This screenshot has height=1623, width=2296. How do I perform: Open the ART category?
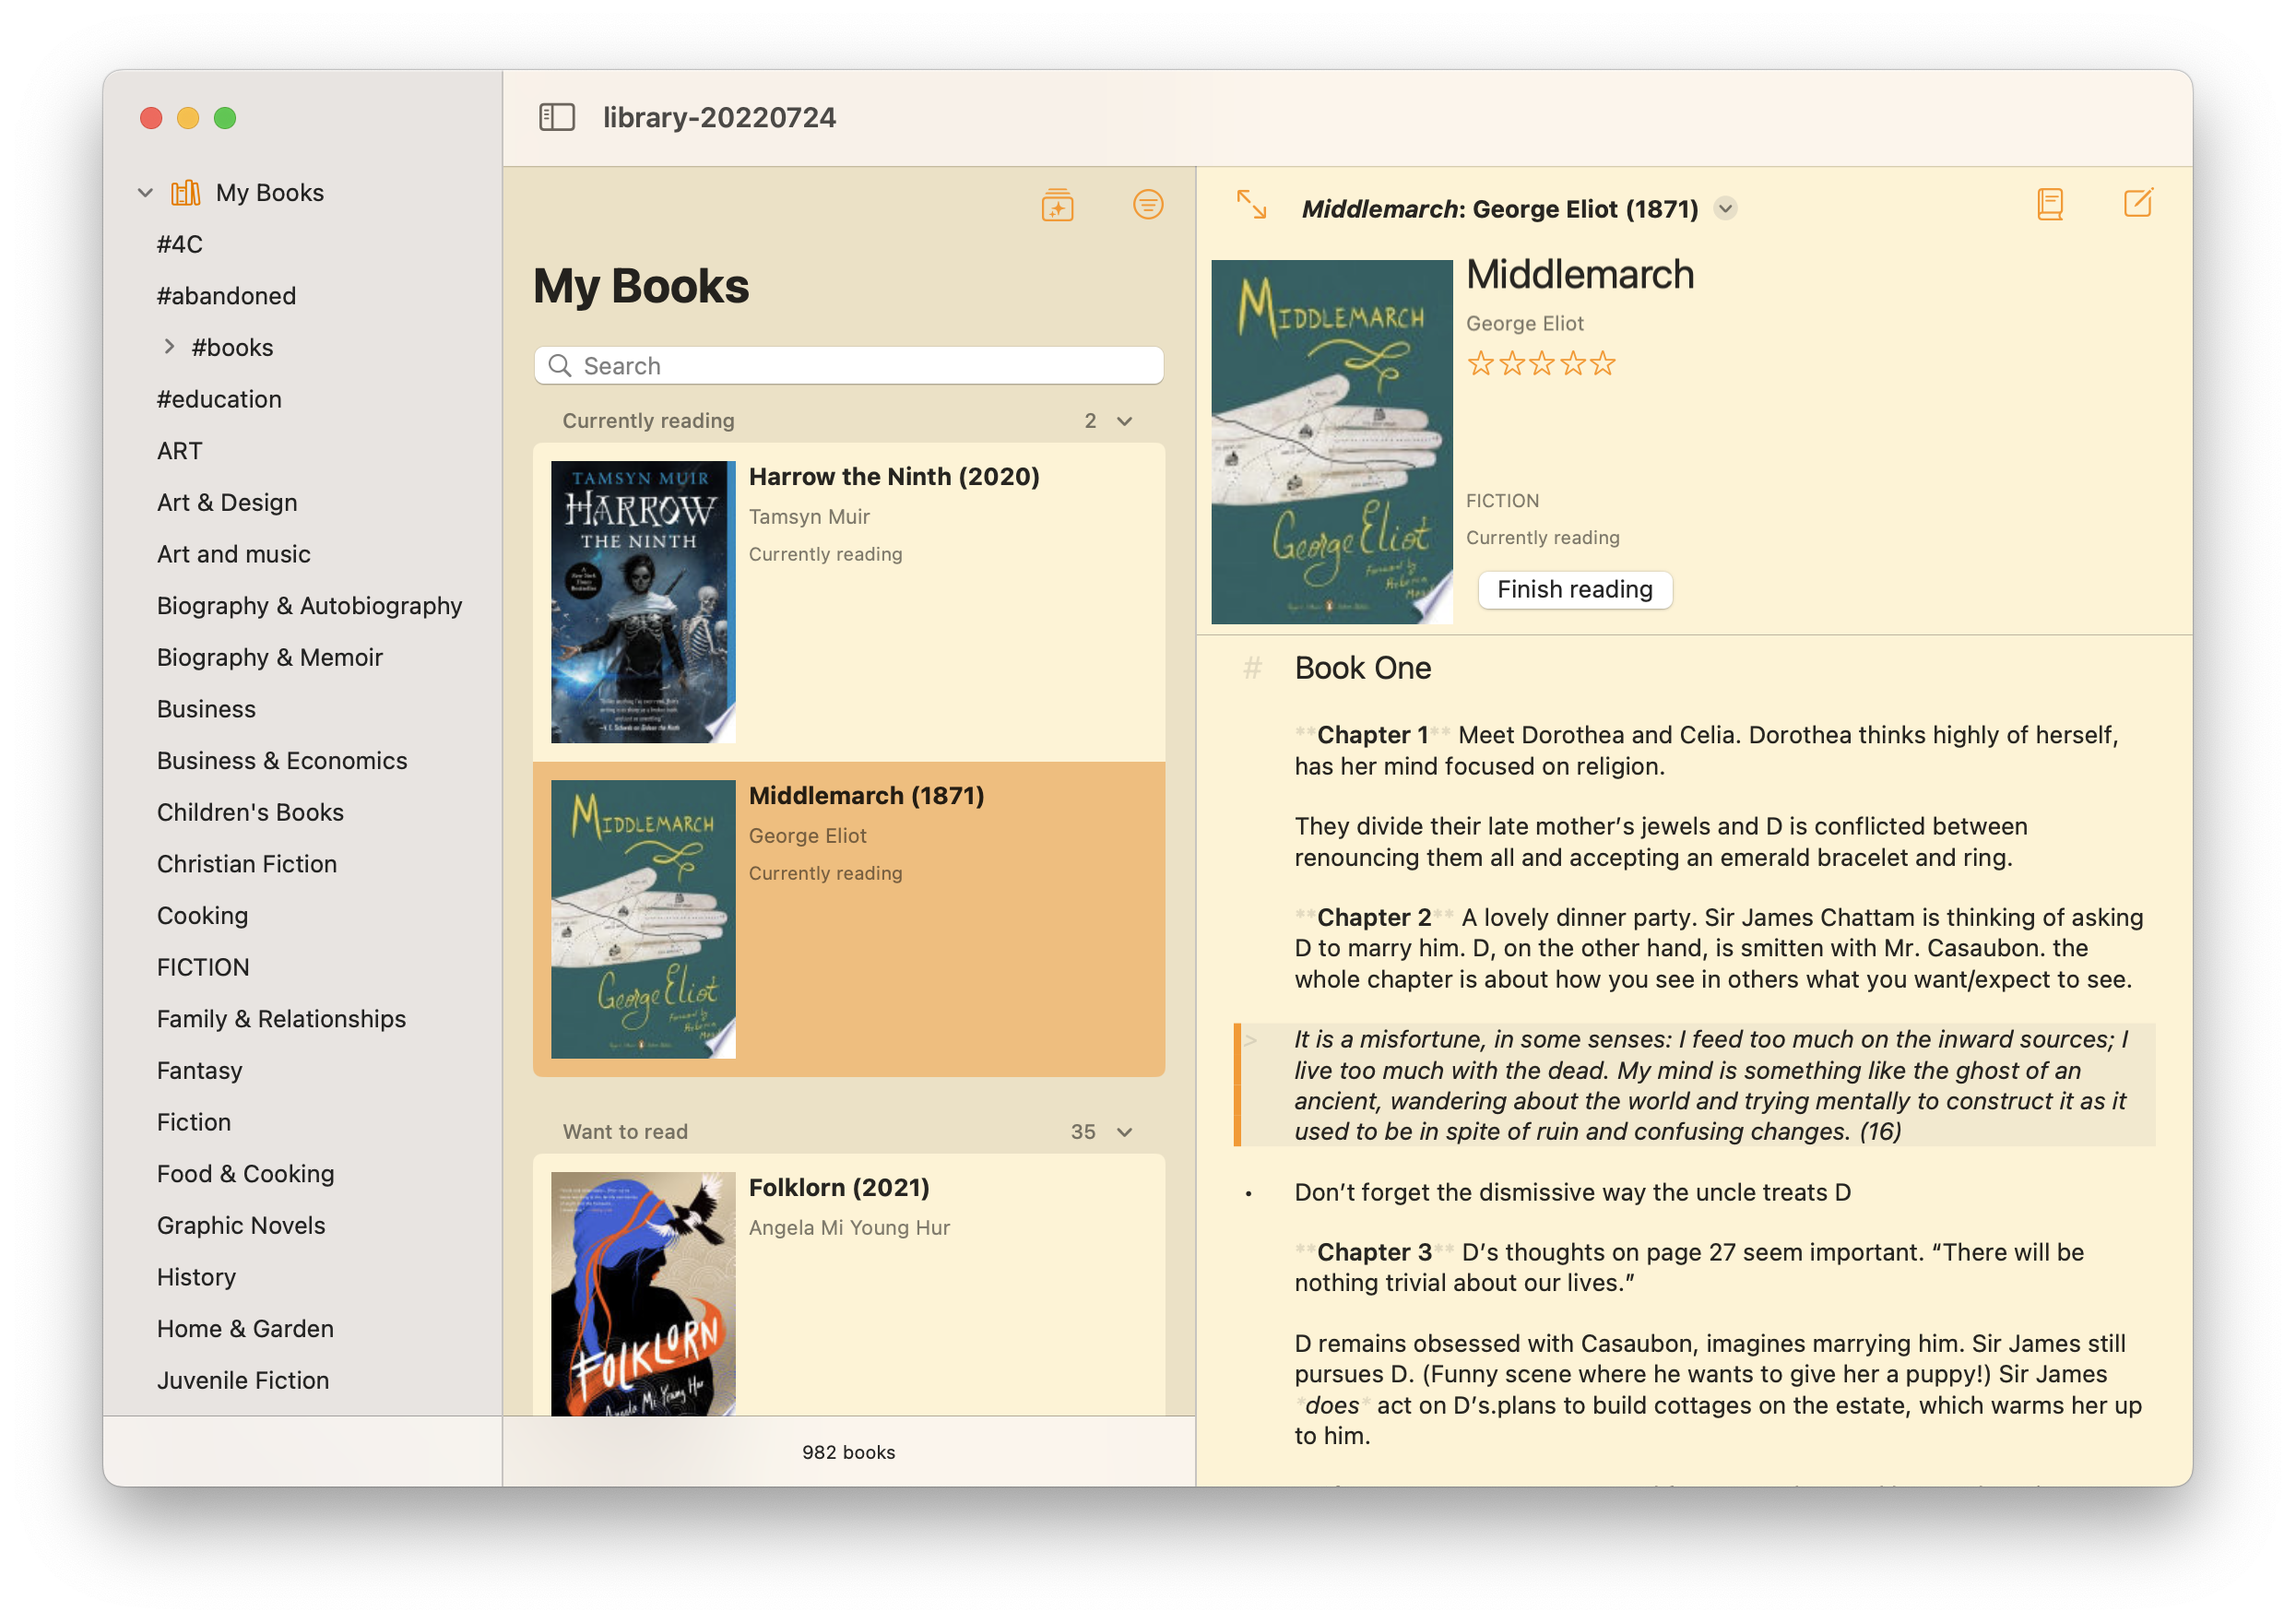(x=180, y=450)
